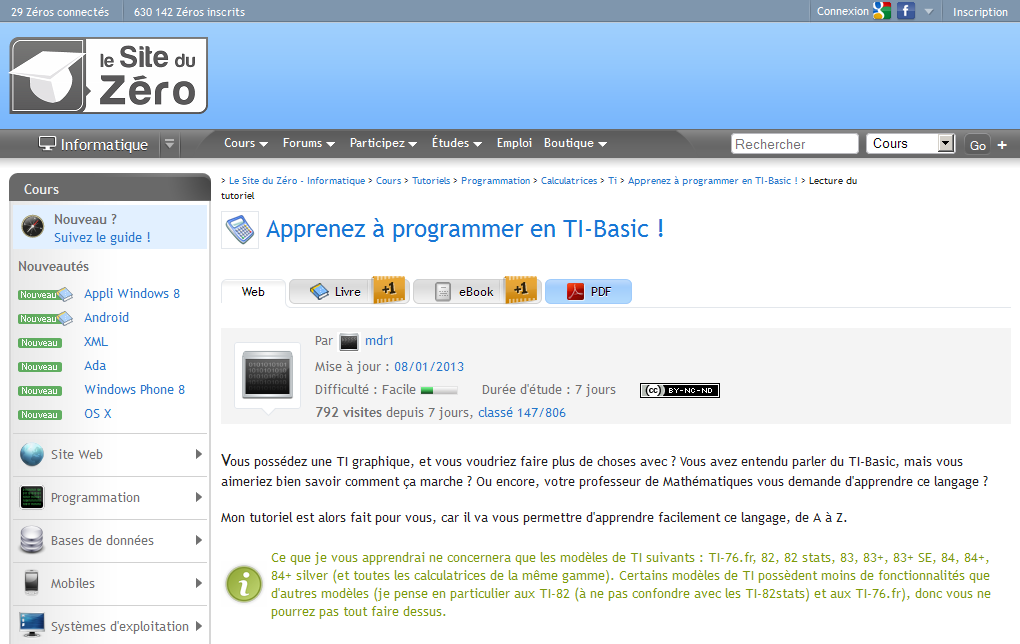
Task: Sign in with the Google icon
Action: [882, 10]
